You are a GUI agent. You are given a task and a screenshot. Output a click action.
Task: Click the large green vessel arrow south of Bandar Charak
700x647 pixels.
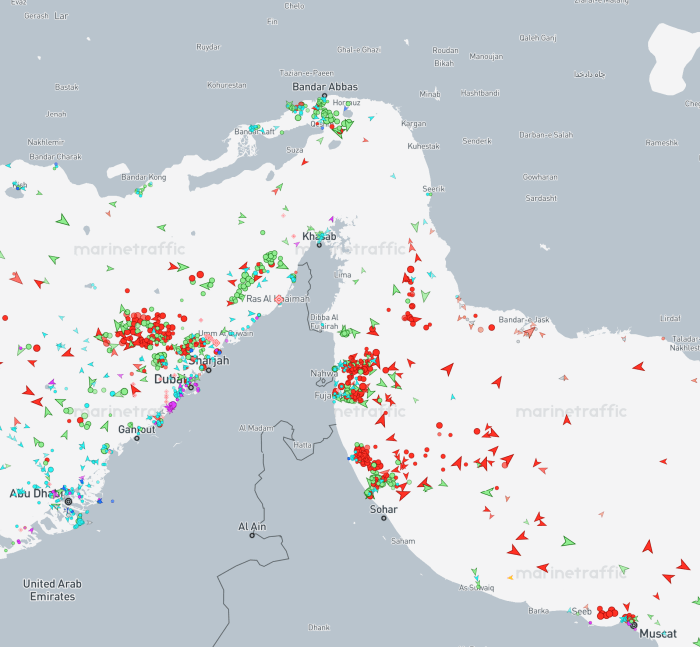pos(63,219)
